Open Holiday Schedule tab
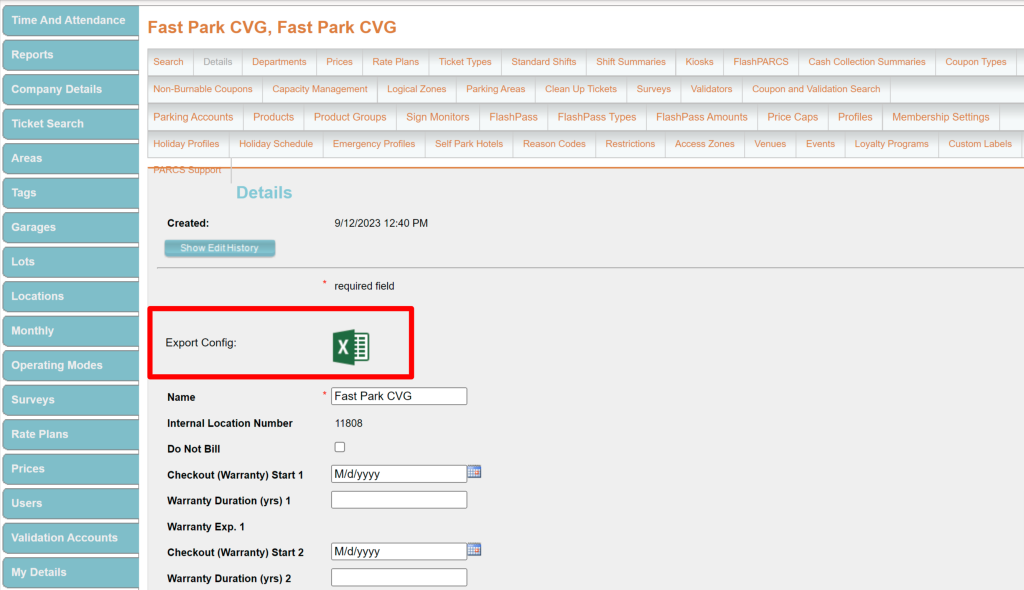 coord(276,144)
